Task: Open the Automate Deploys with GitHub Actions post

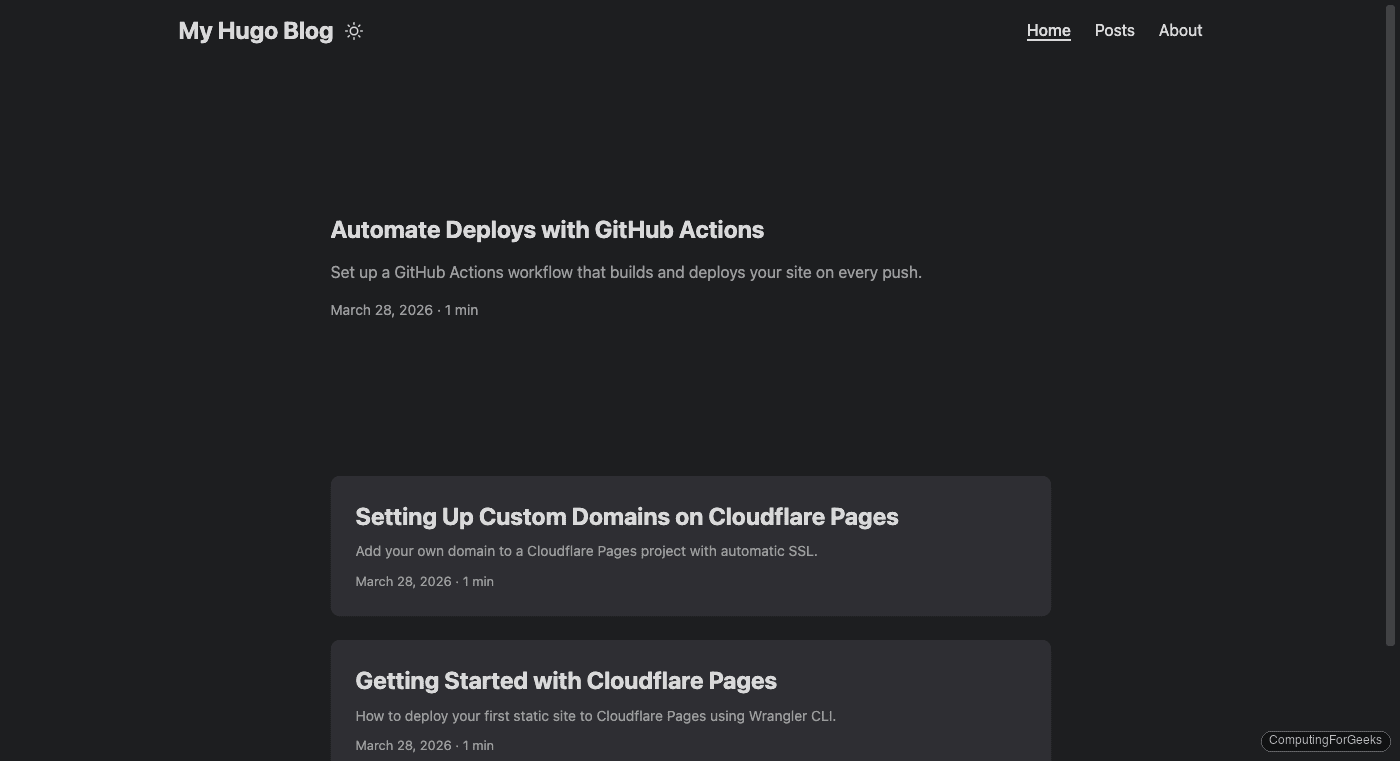Action: tap(547, 229)
